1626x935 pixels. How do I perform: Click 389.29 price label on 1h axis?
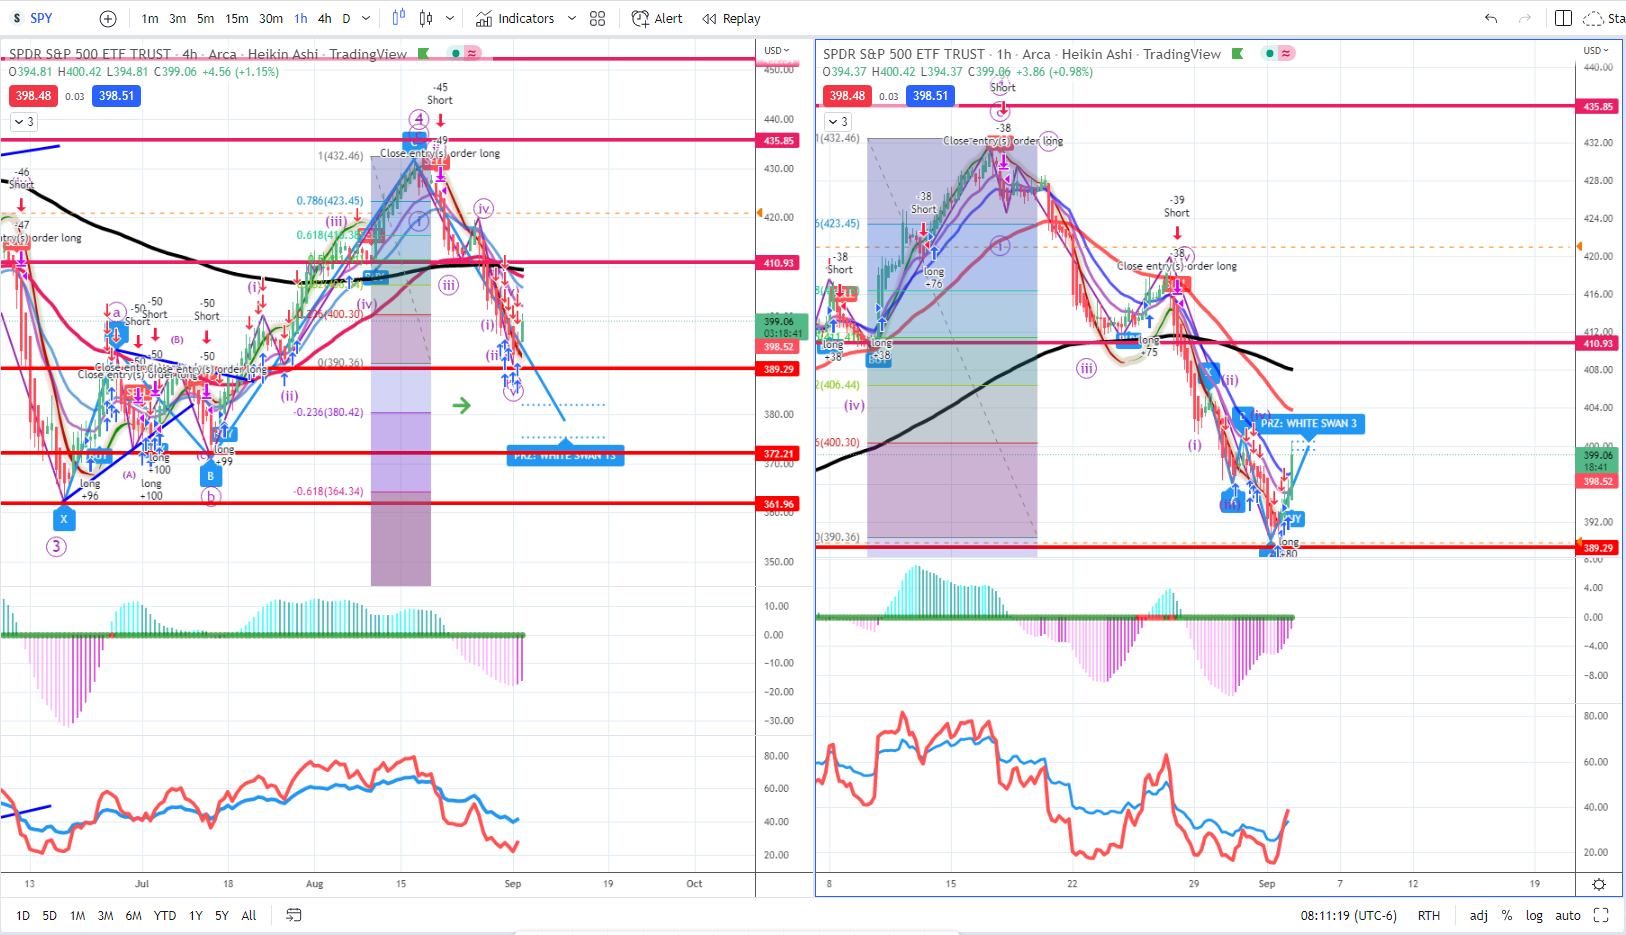pyautogui.click(x=1598, y=548)
